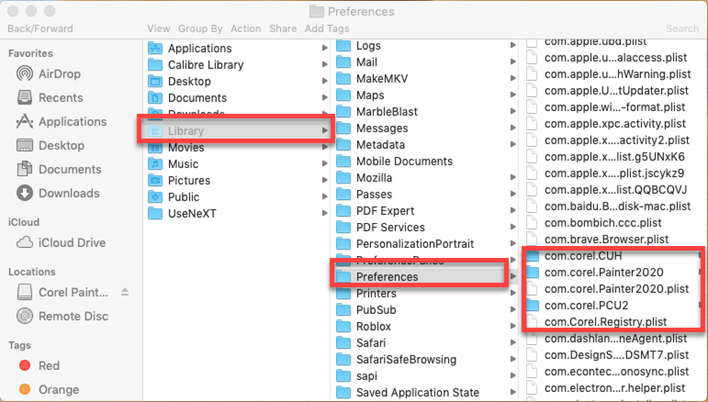The height and width of the screenshot is (402, 708).
Task: Expand the Metadata folder arrow
Action: click(x=513, y=145)
